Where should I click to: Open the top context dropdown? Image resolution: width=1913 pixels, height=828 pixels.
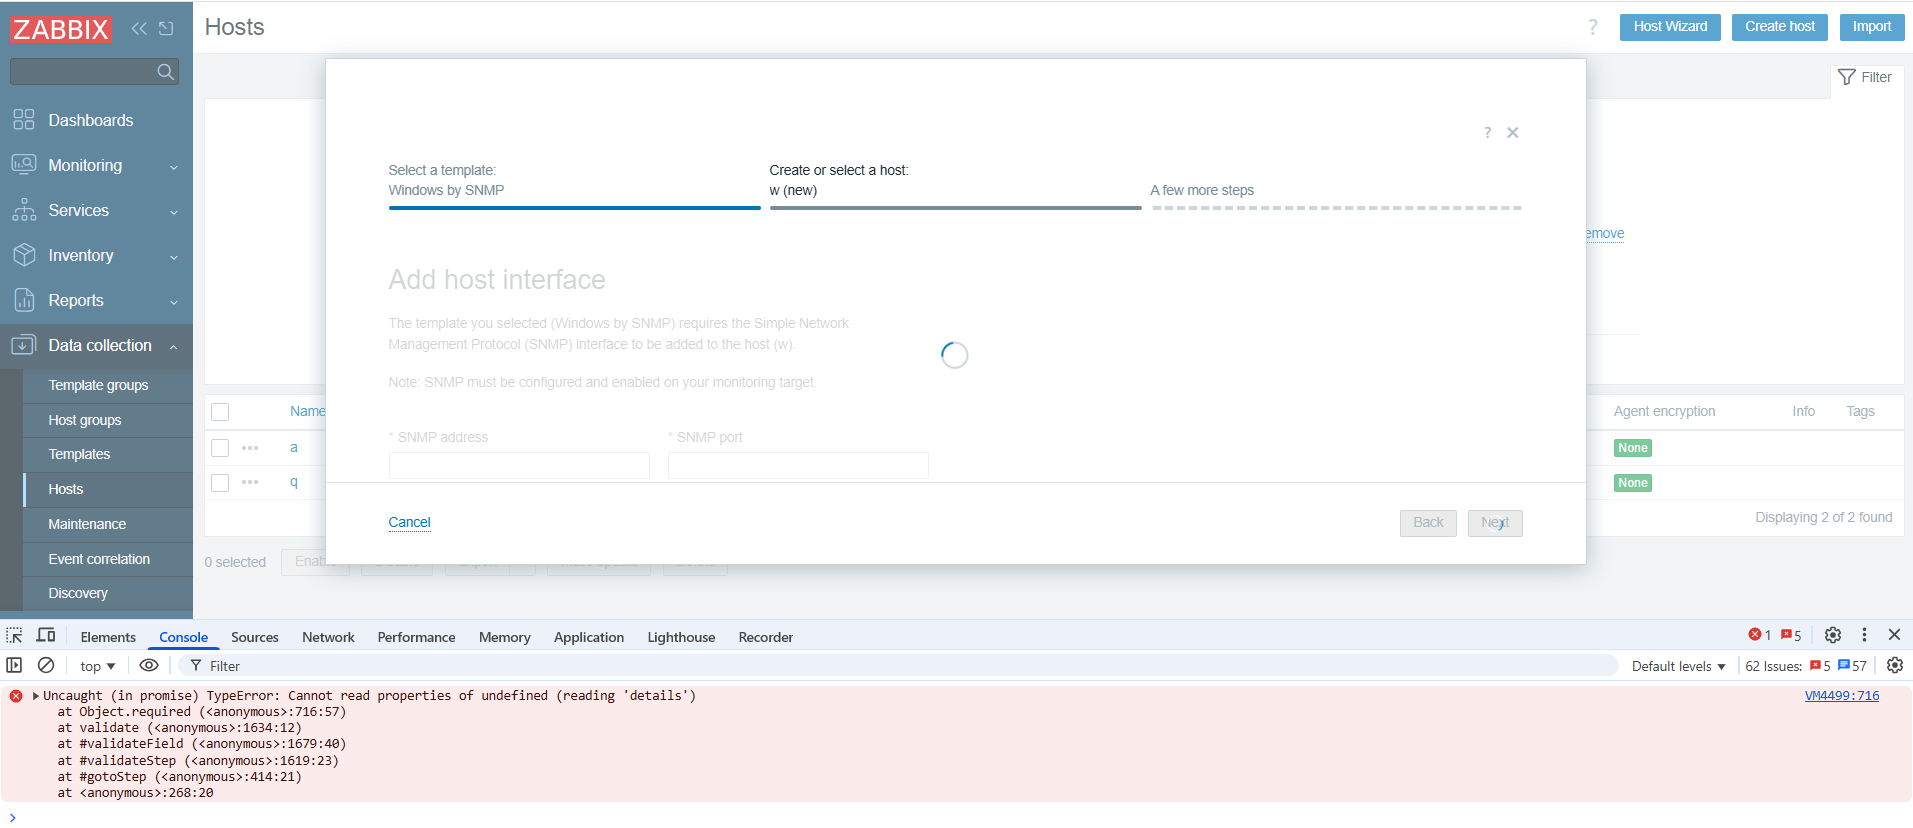click(x=98, y=666)
